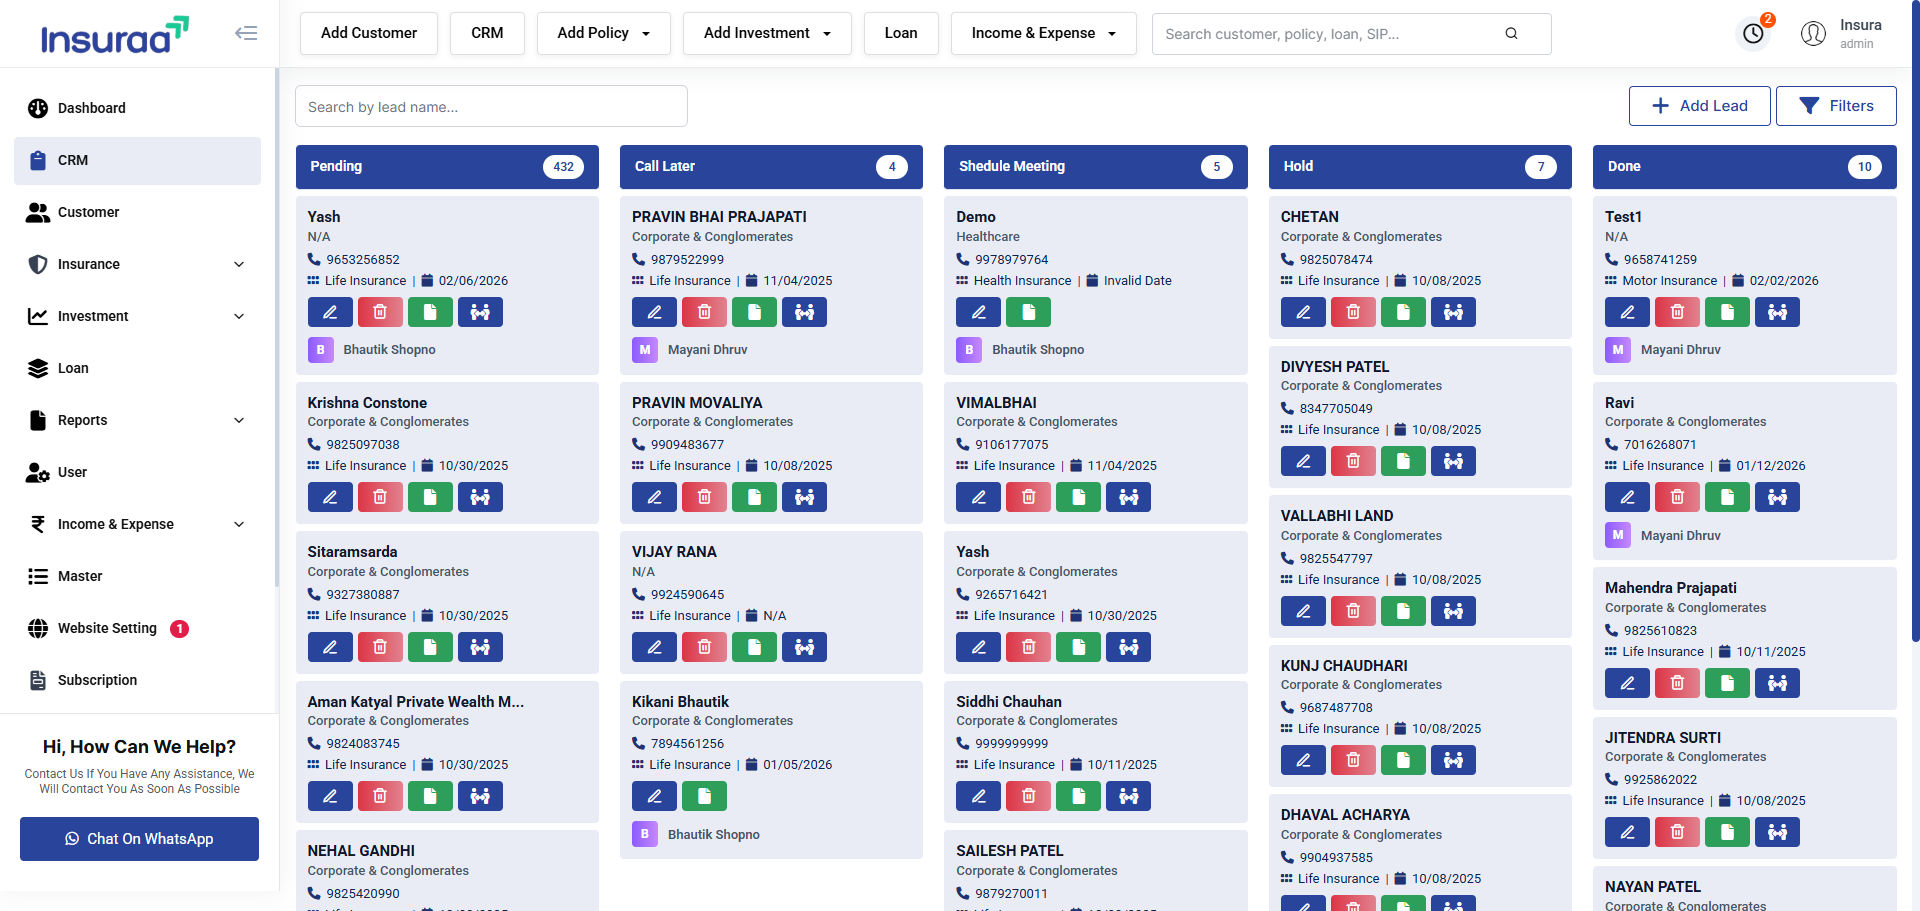
Task: Open Subscription in sidebar
Action: click(137, 680)
